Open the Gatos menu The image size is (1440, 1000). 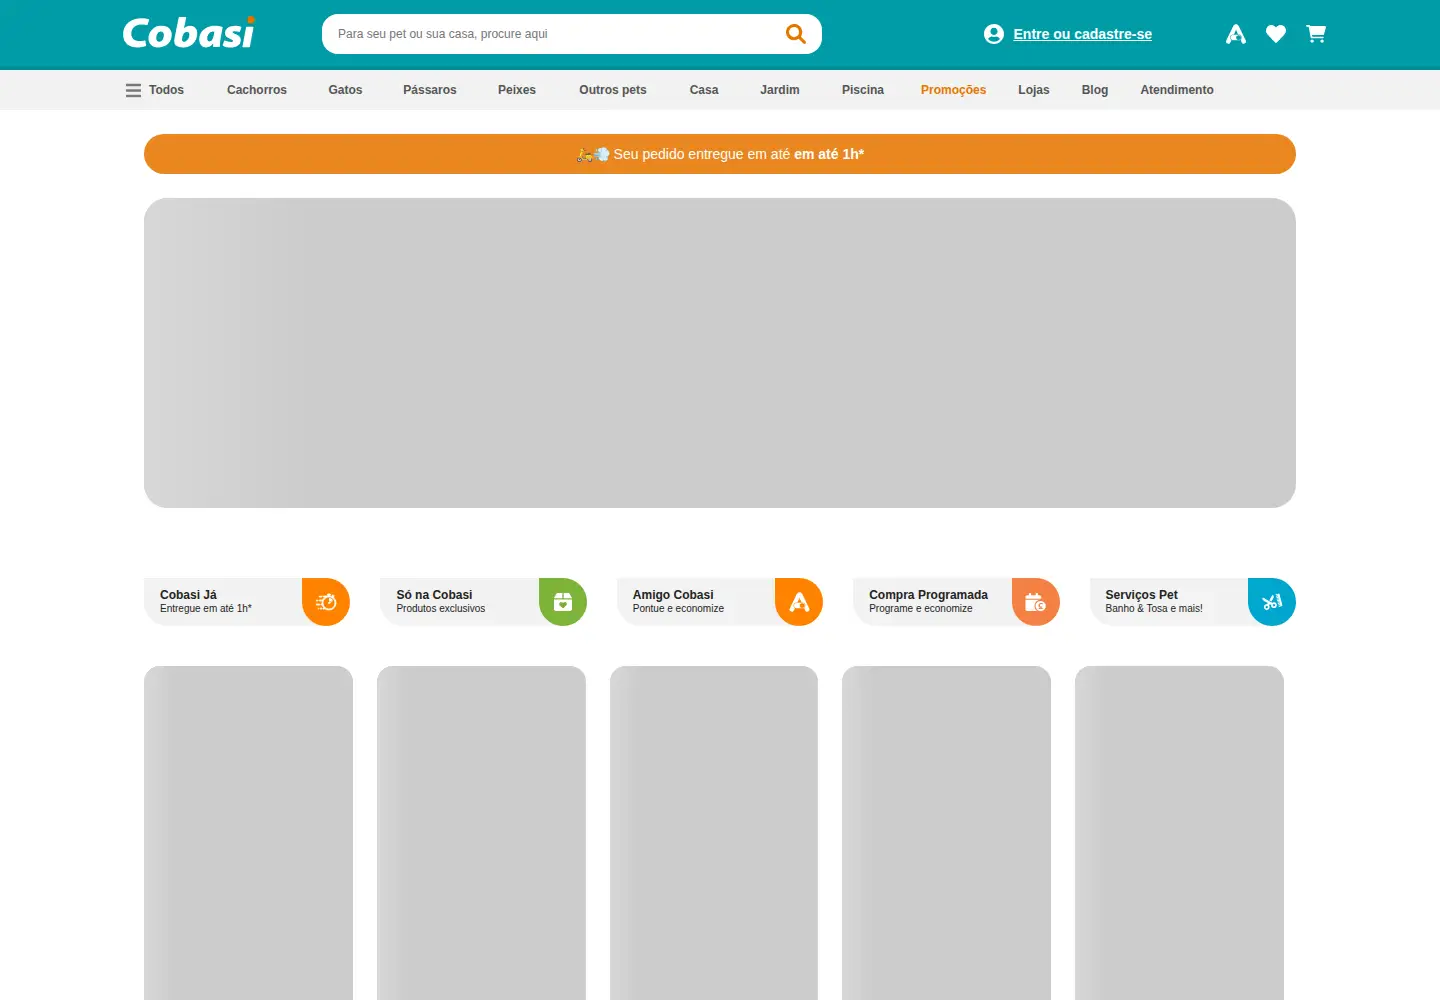345,90
